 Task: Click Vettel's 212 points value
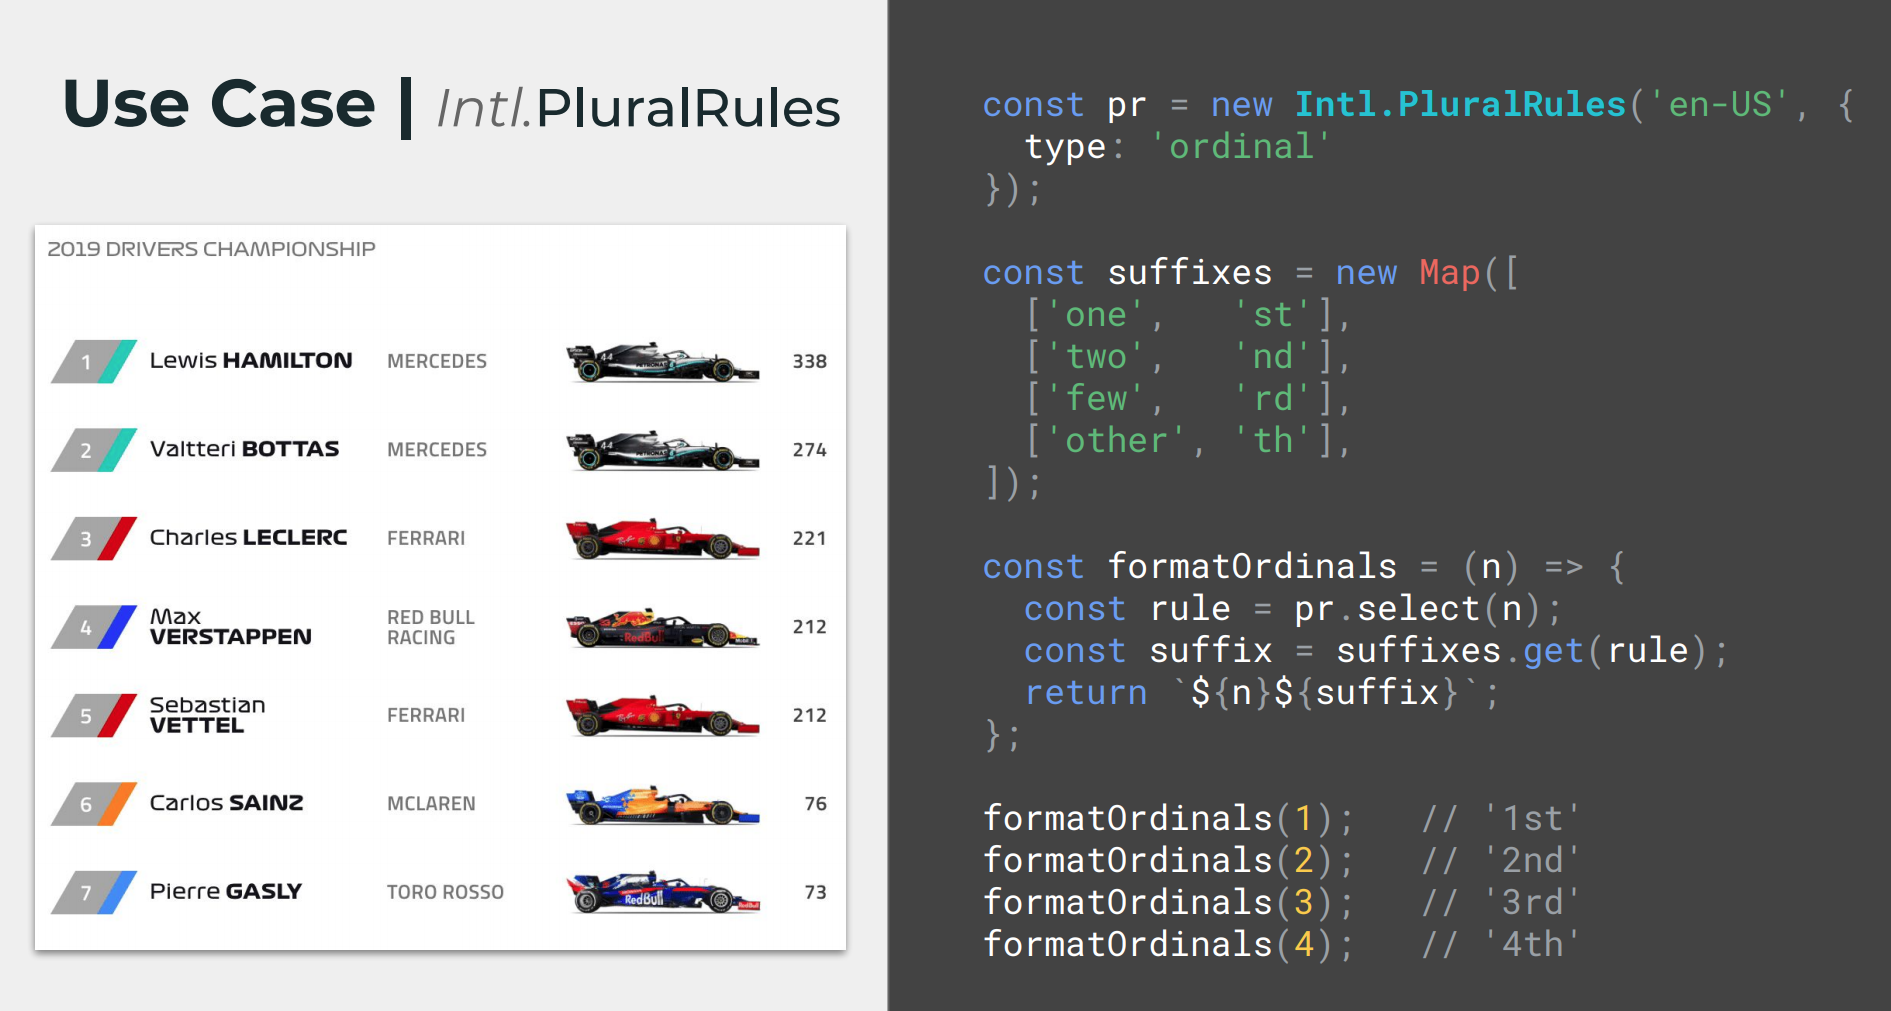[x=810, y=715]
